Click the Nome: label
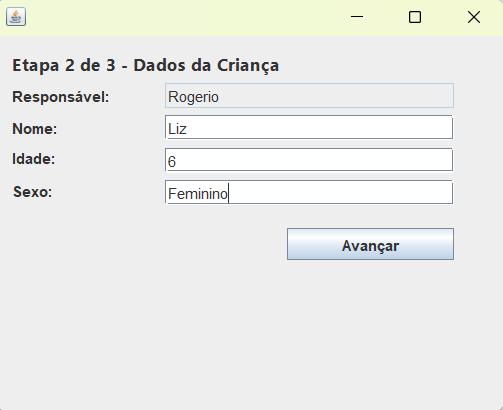 click(35, 129)
